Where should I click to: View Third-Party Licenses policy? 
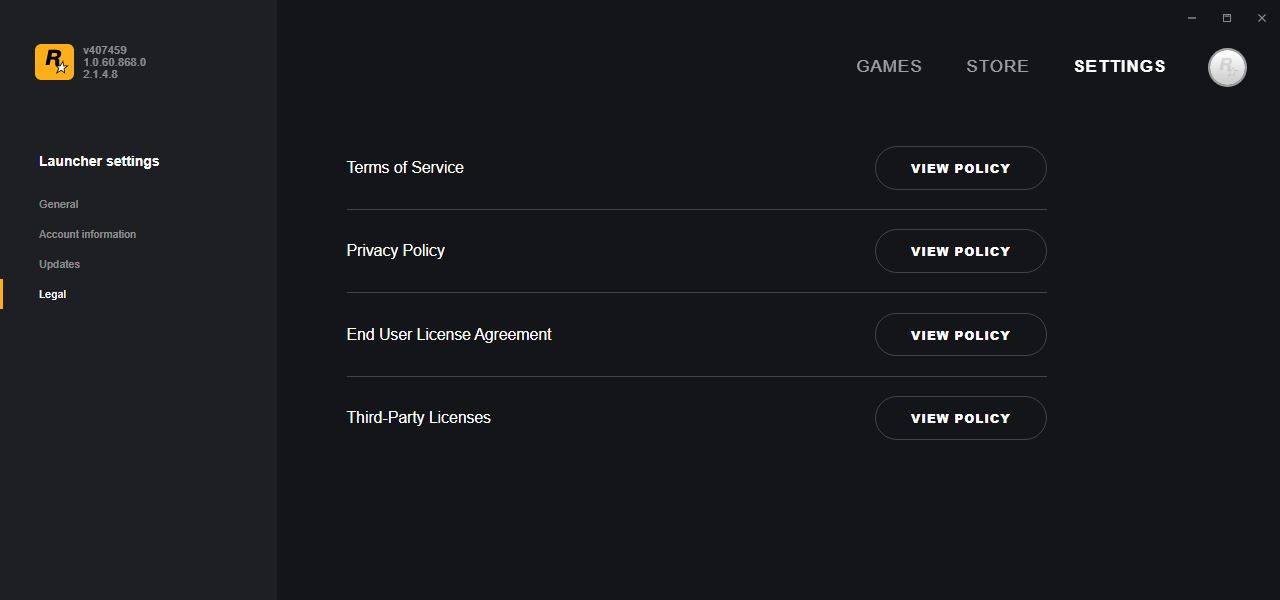tap(961, 418)
